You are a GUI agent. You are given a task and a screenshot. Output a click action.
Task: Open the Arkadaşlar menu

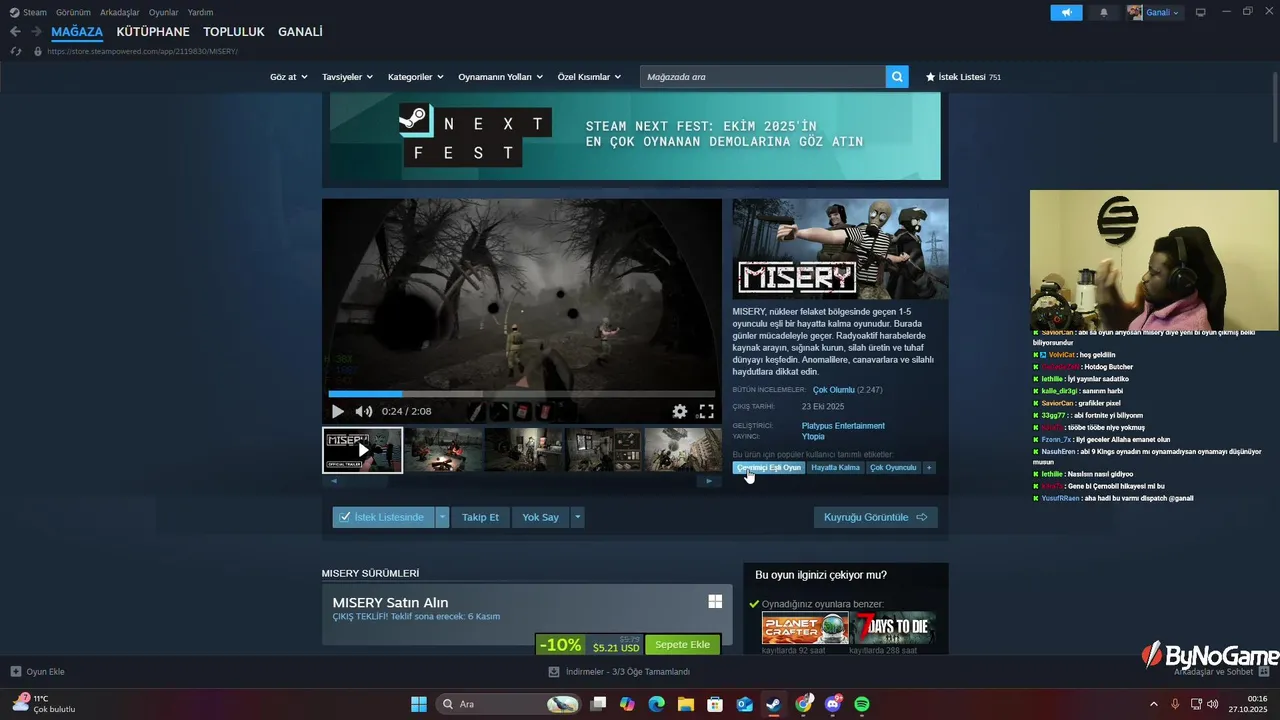(x=119, y=12)
